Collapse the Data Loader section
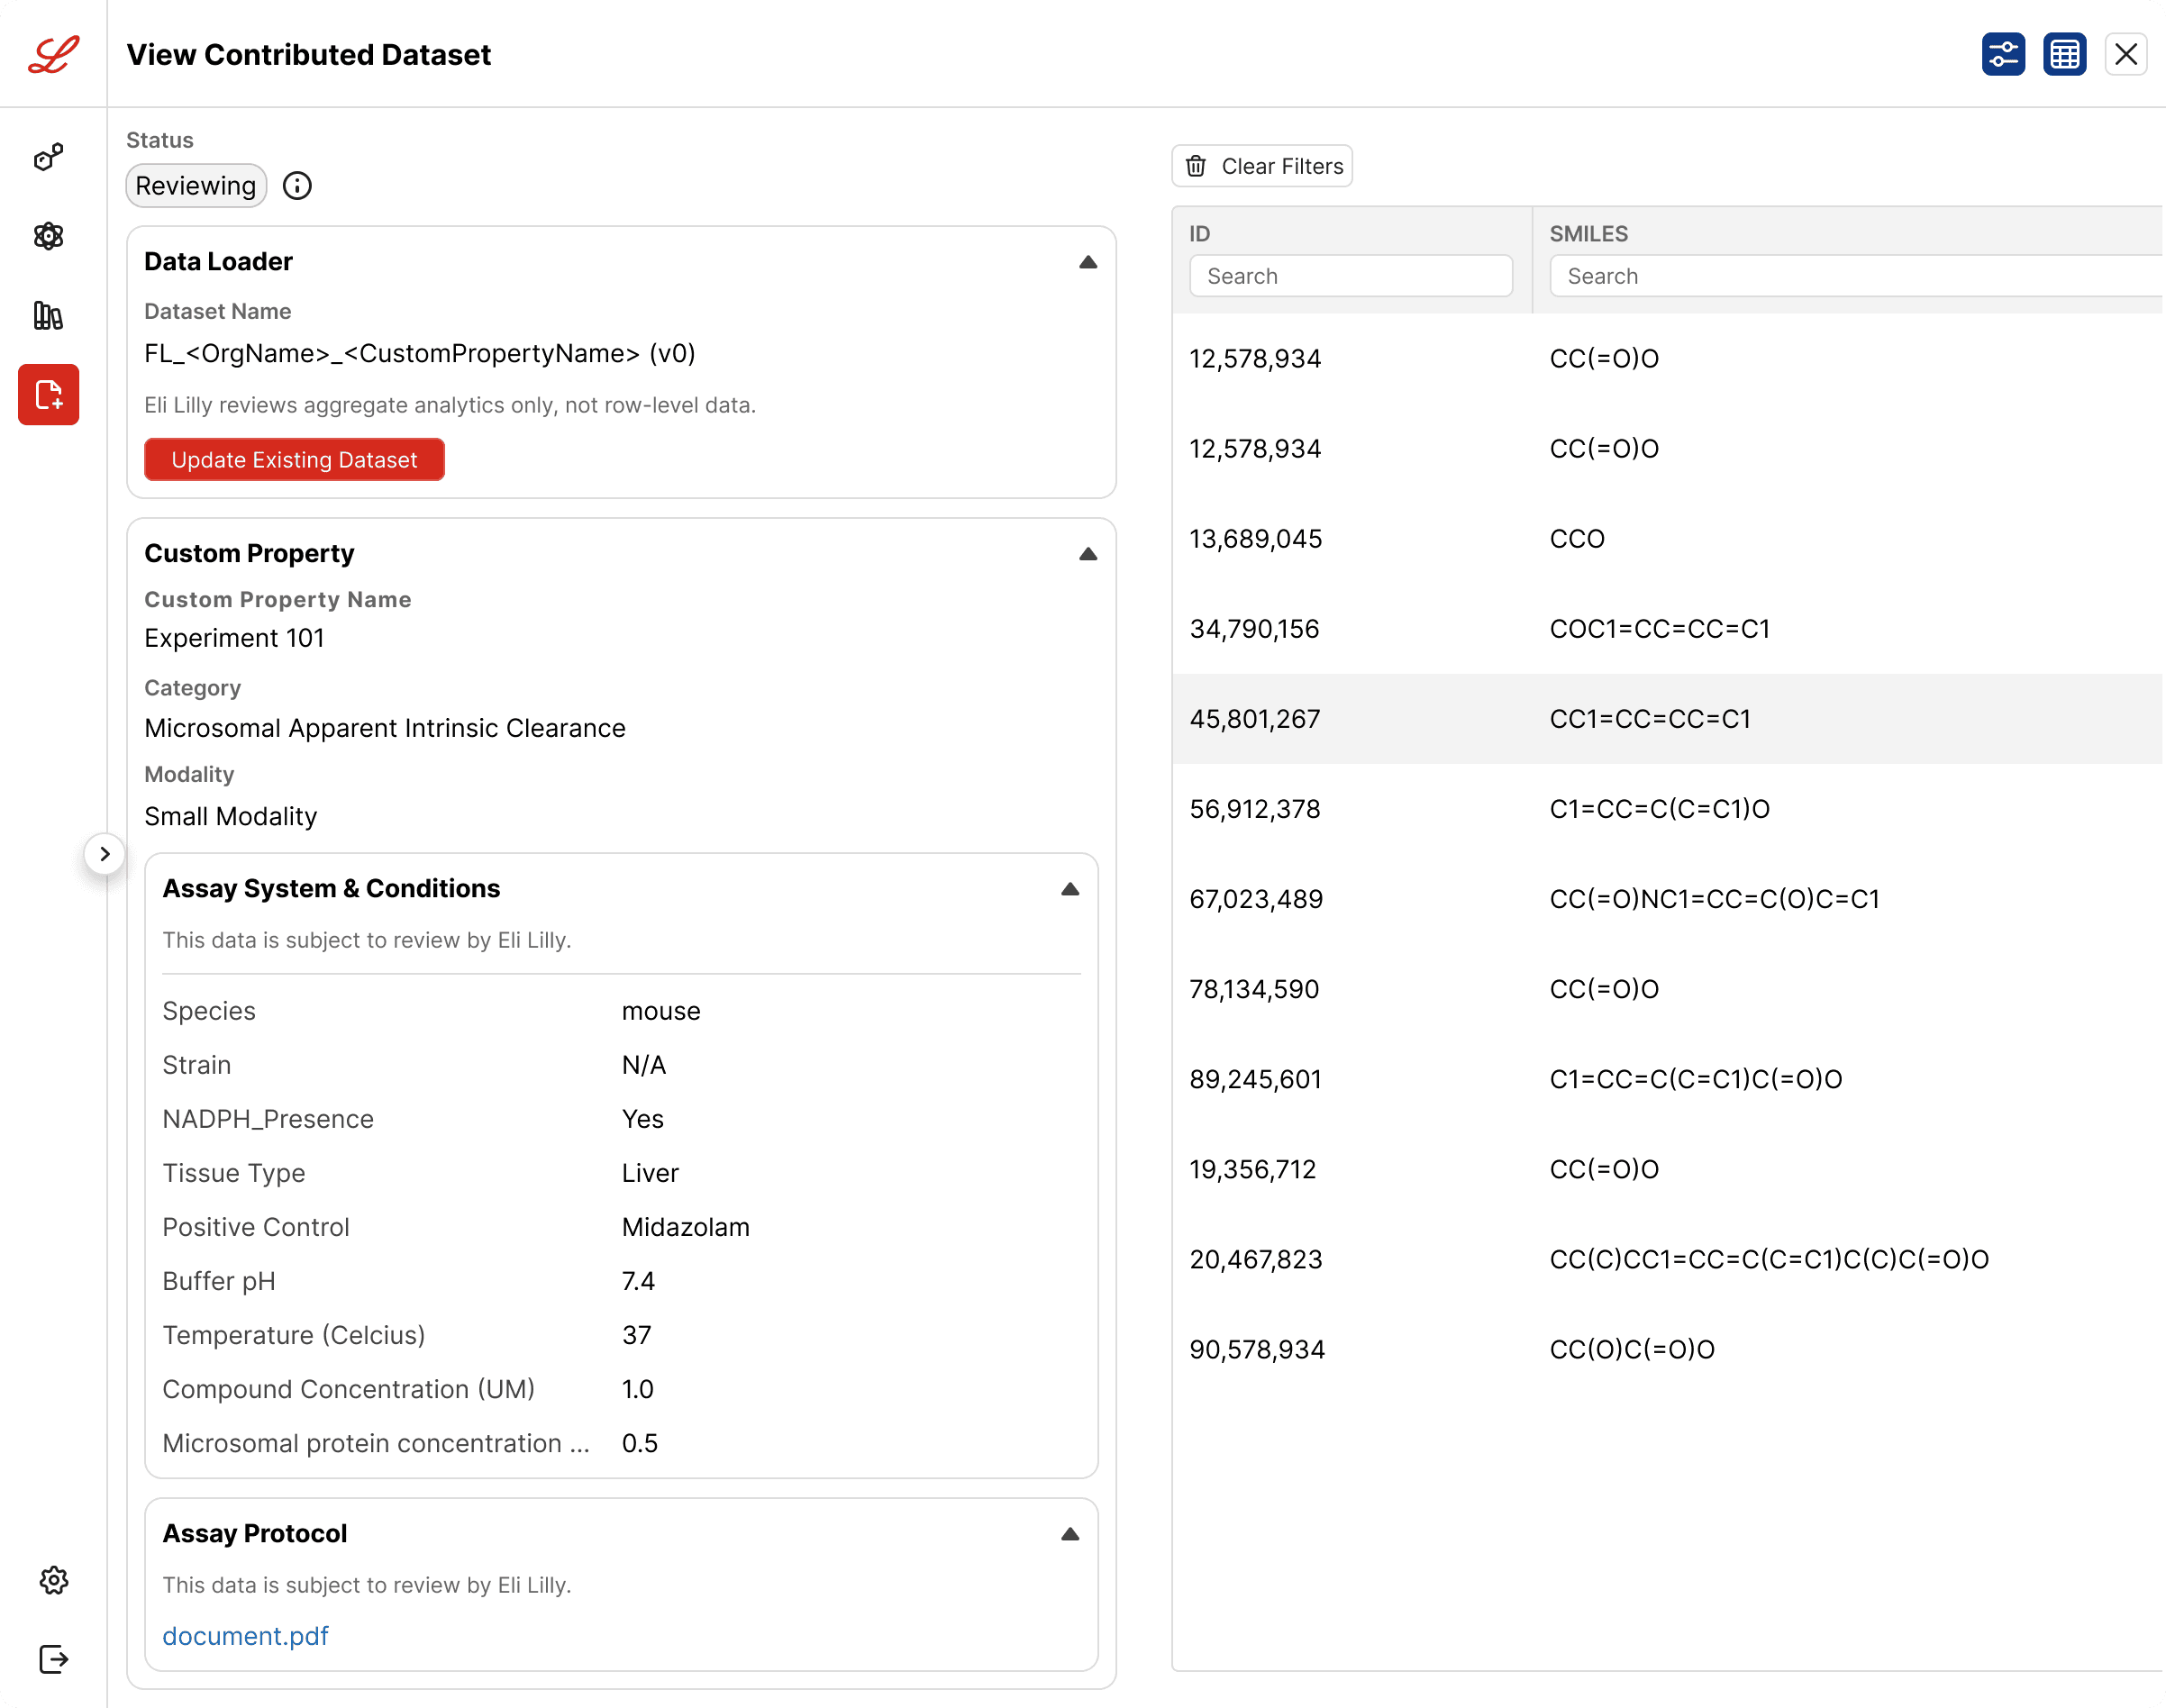Image resolution: width=2166 pixels, height=1708 pixels. (x=1088, y=262)
